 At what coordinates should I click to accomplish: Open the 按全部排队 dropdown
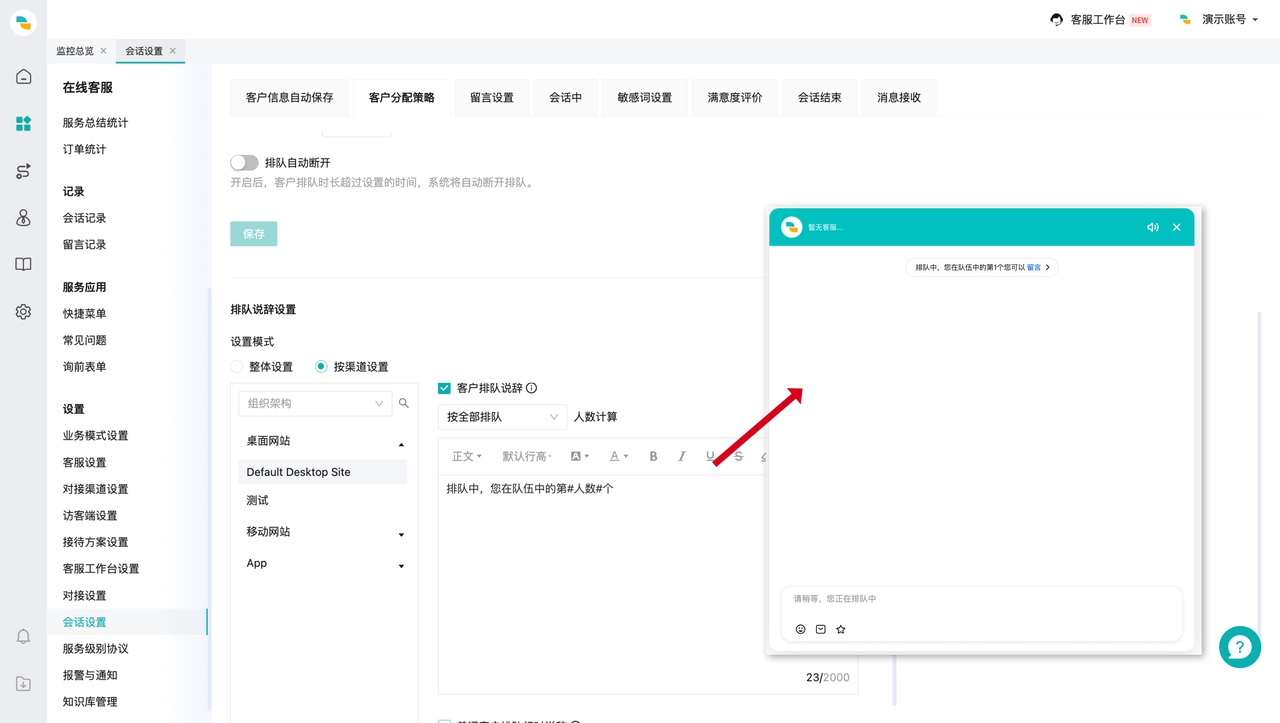502,417
